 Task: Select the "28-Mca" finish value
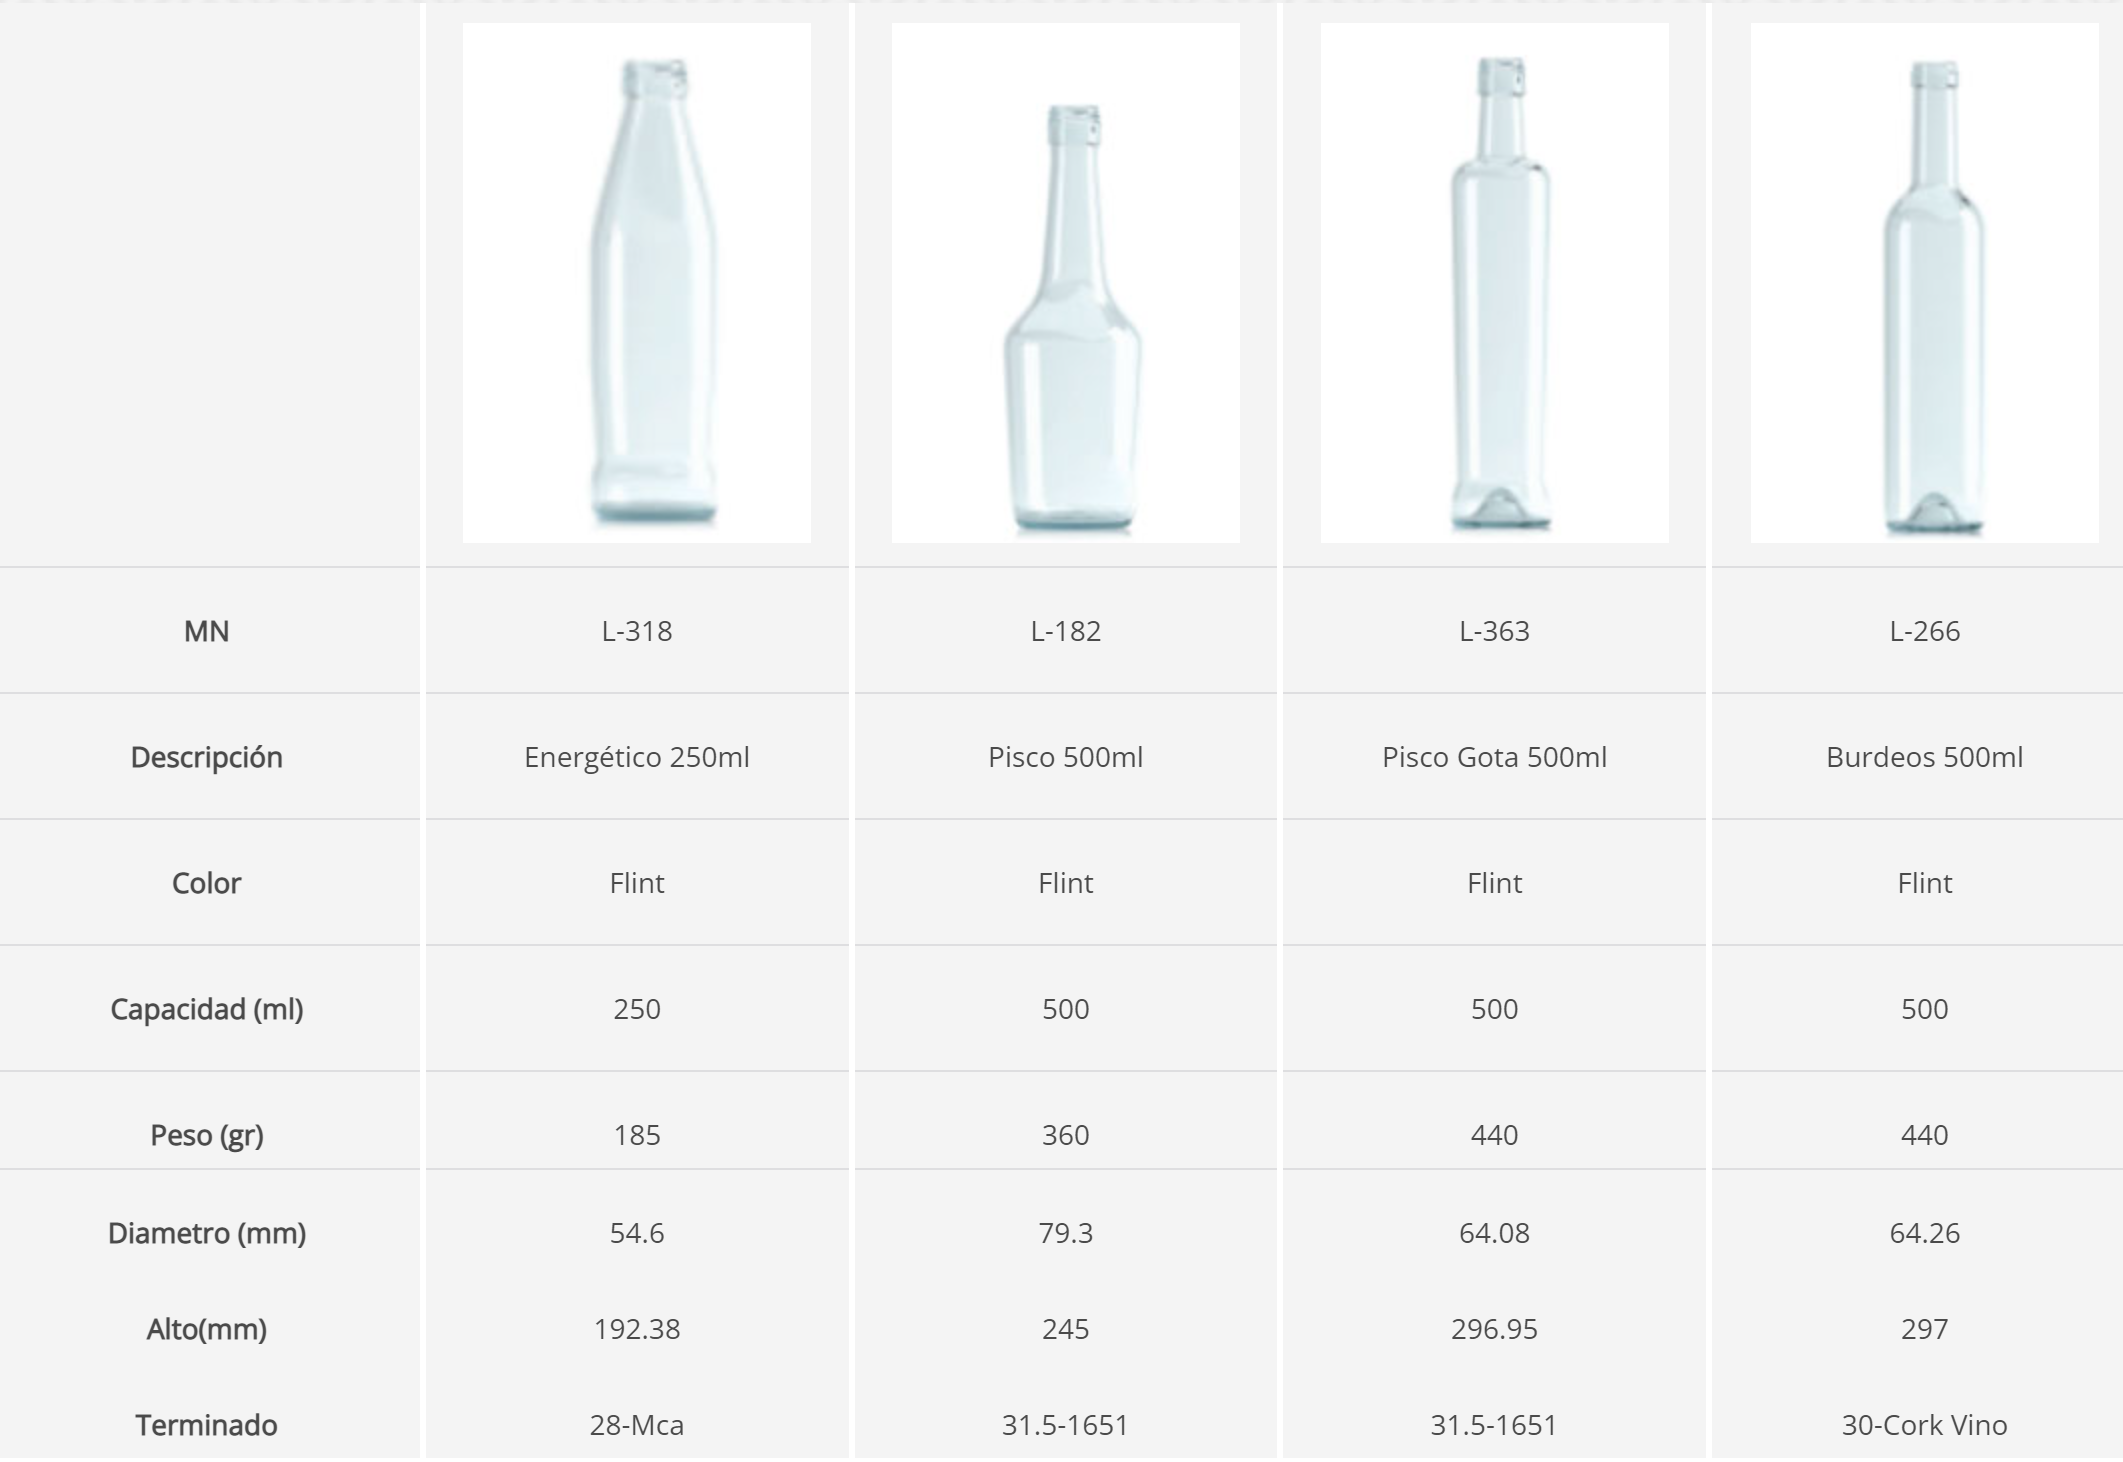[x=637, y=1425]
